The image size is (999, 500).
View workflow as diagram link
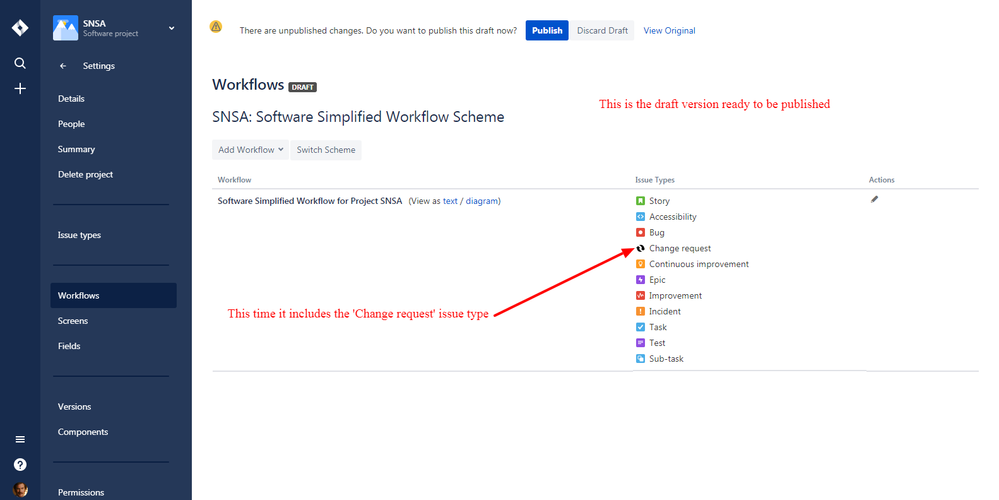482,201
